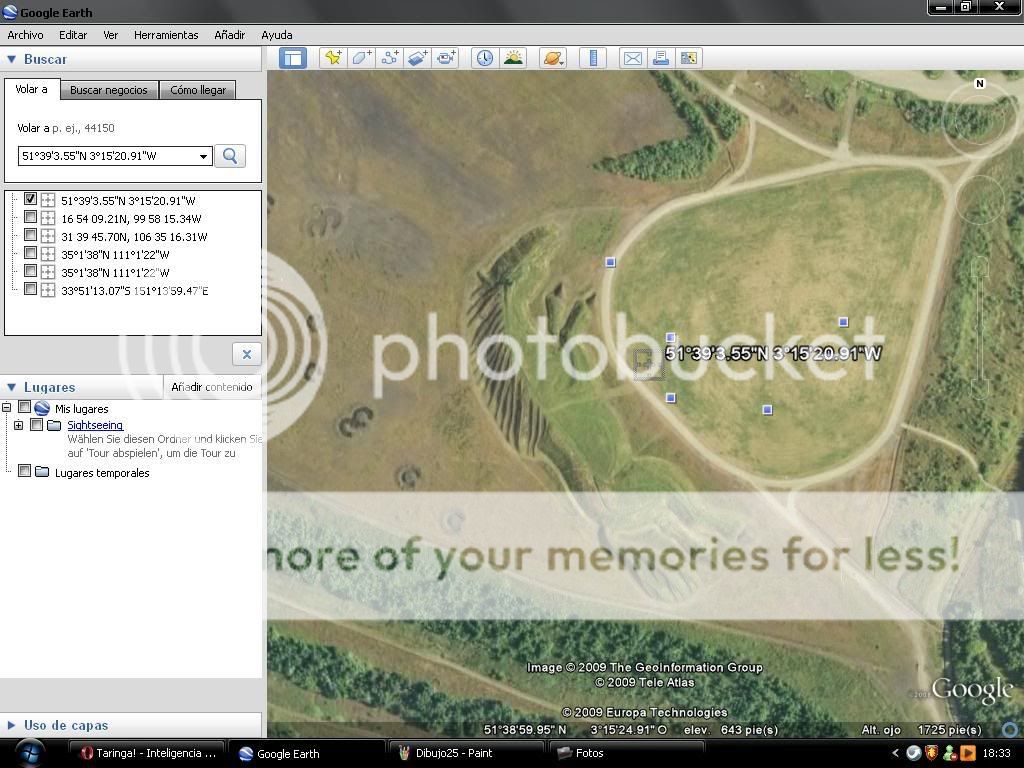Check the 33°51'13.07"S result checkbox
This screenshot has height=768, width=1024.
pyautogui.click(x=30, y=289)
